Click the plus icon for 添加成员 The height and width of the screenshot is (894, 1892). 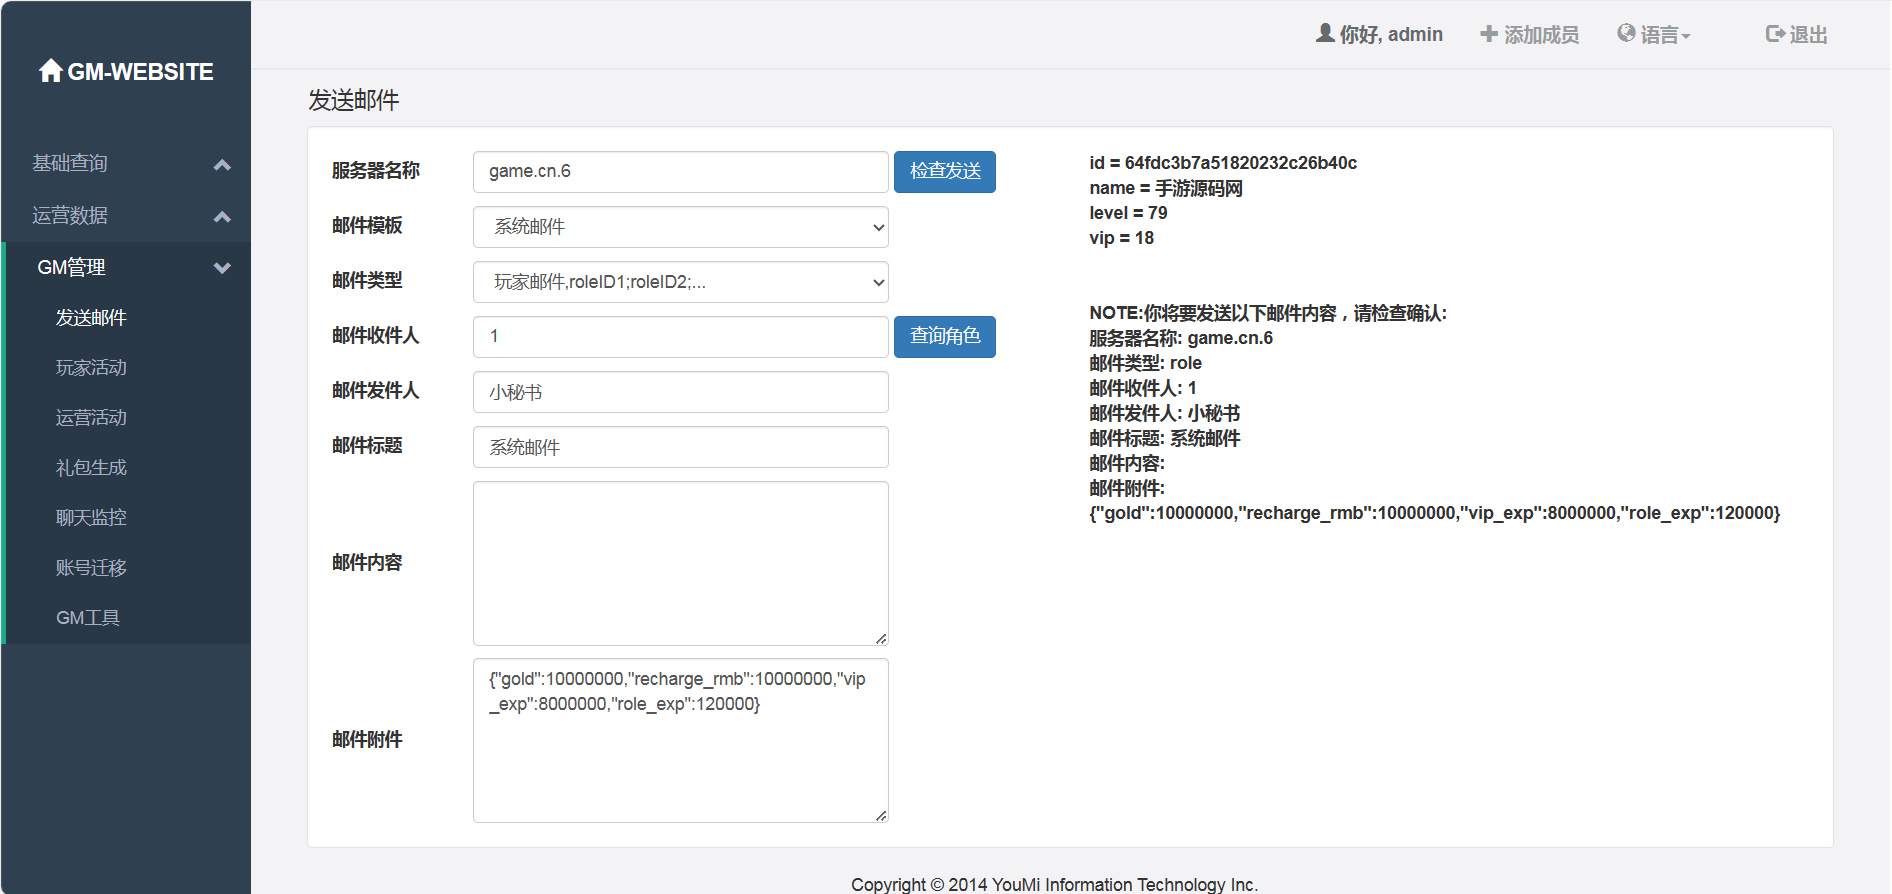pos(1489,34)
